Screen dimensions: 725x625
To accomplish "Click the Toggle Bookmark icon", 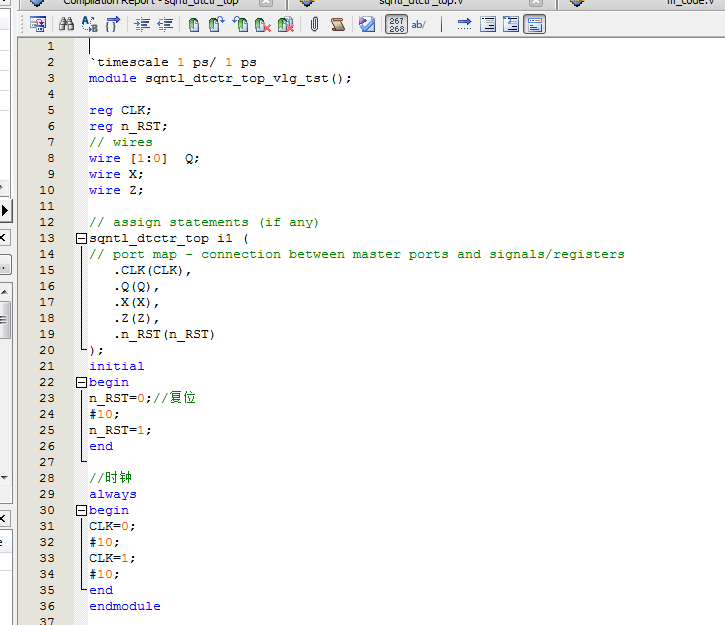I will pos(194,24).
